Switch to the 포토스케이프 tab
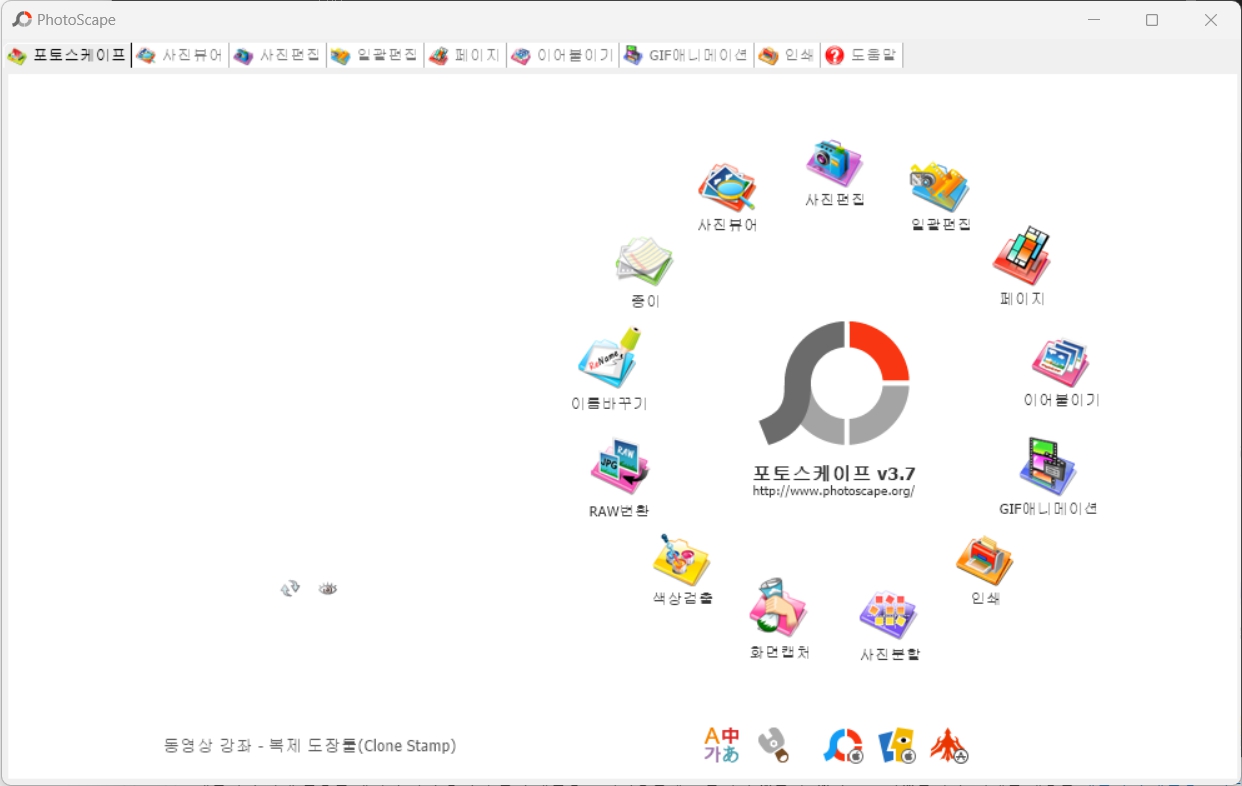Screen dimensions: 1242x786 (67, 55)
